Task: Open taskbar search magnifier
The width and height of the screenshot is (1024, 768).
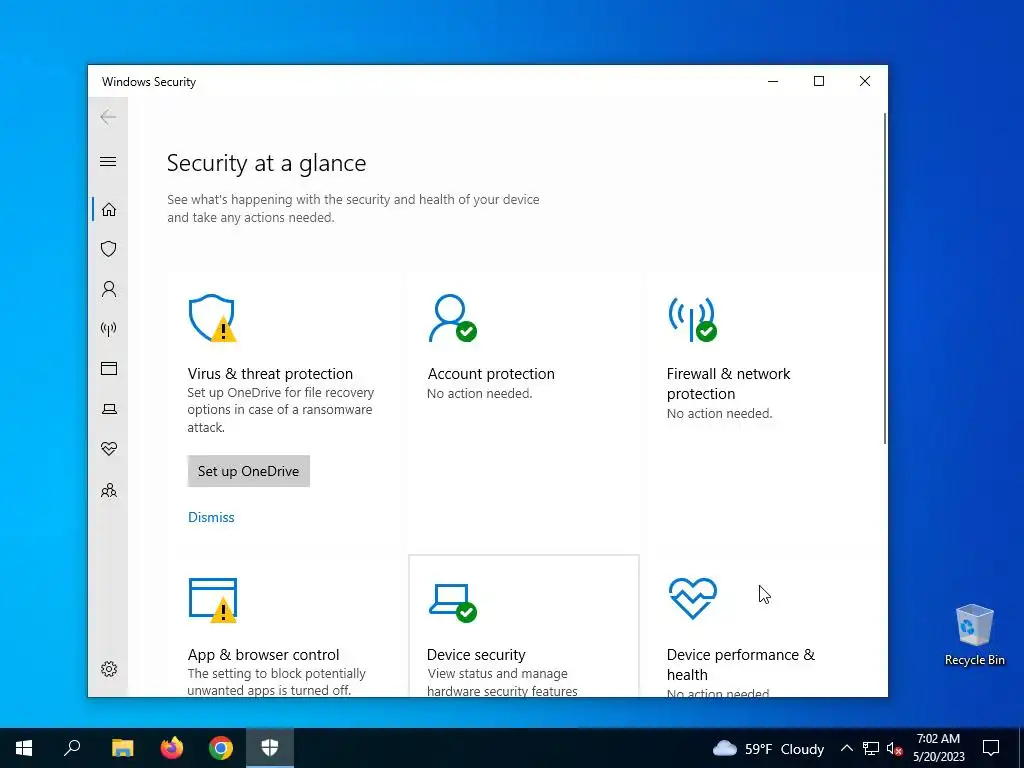Action: pyautogui.click(x=72, y=748)
